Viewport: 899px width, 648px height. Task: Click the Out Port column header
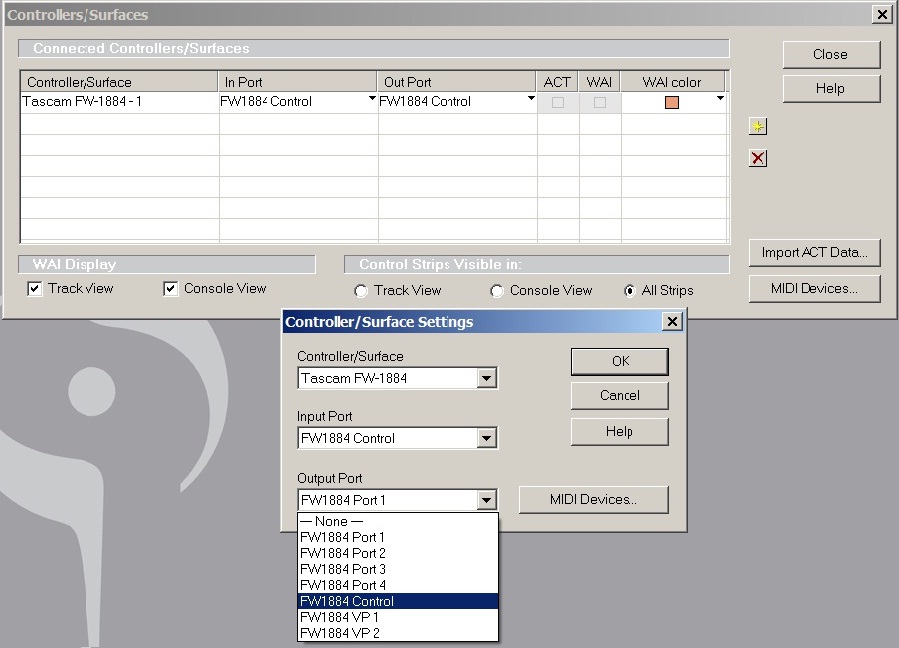tap(456, 82)
